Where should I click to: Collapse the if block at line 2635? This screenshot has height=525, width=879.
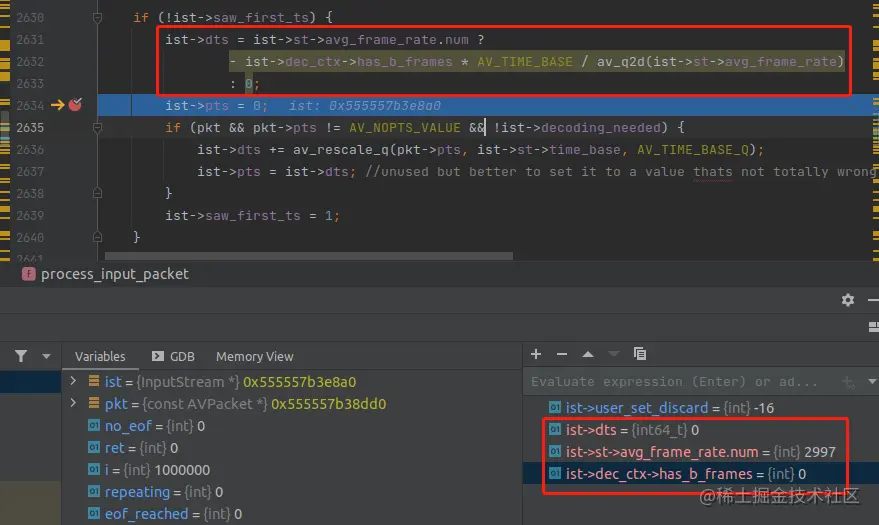(97, 128)
